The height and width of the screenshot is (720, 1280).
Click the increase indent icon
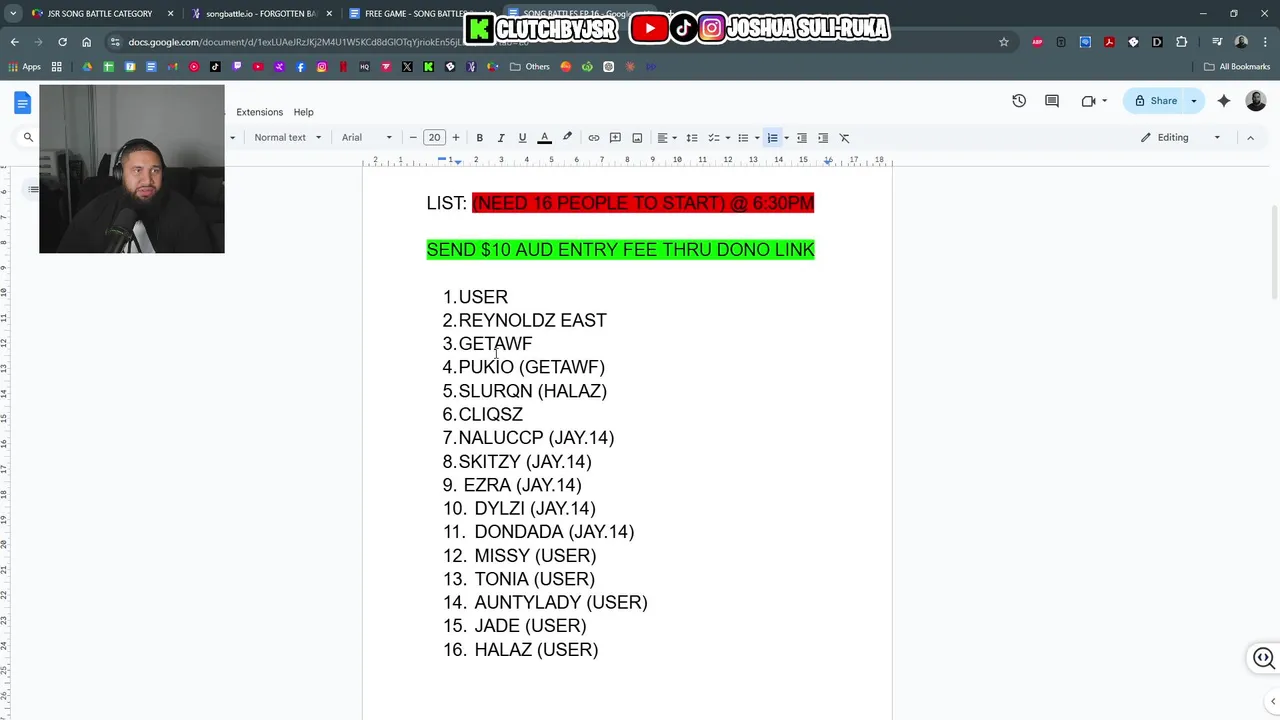(x=823, y=138)
